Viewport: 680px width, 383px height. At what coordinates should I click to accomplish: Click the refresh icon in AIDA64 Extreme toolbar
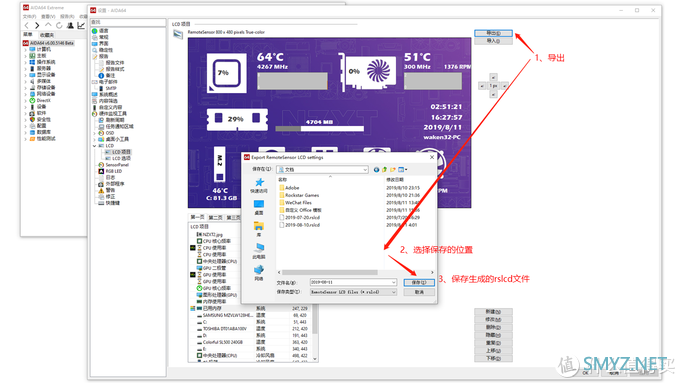[x=59, y=26]
